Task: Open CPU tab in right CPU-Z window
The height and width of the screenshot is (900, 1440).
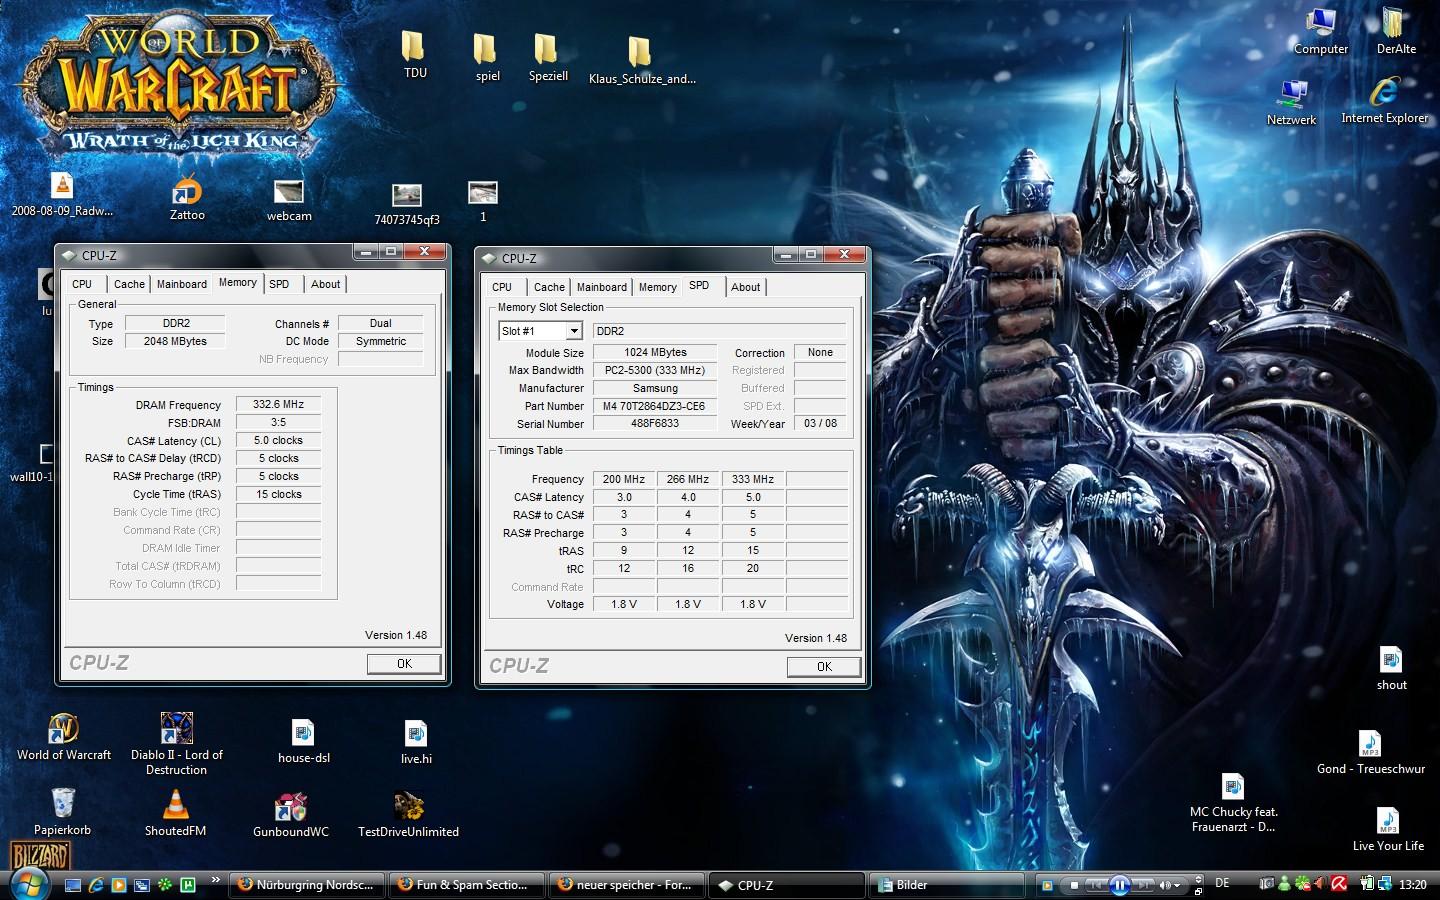Action: coord(502,287)
